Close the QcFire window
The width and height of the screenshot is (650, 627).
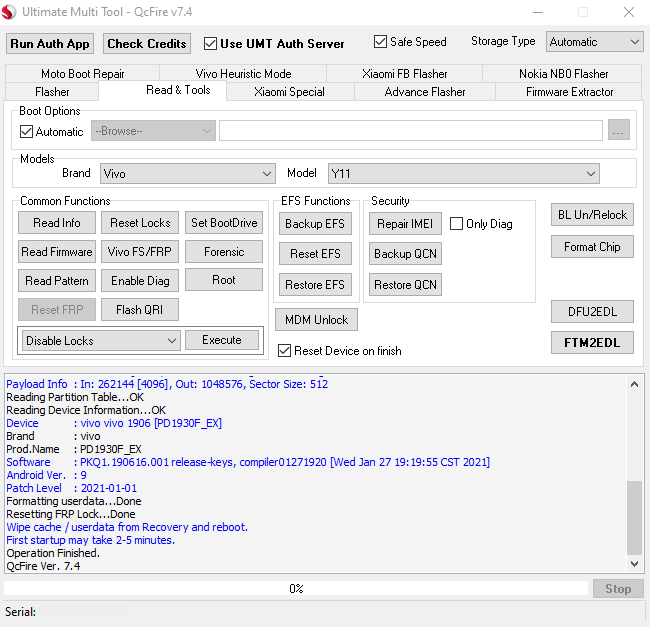click(629, 12)
